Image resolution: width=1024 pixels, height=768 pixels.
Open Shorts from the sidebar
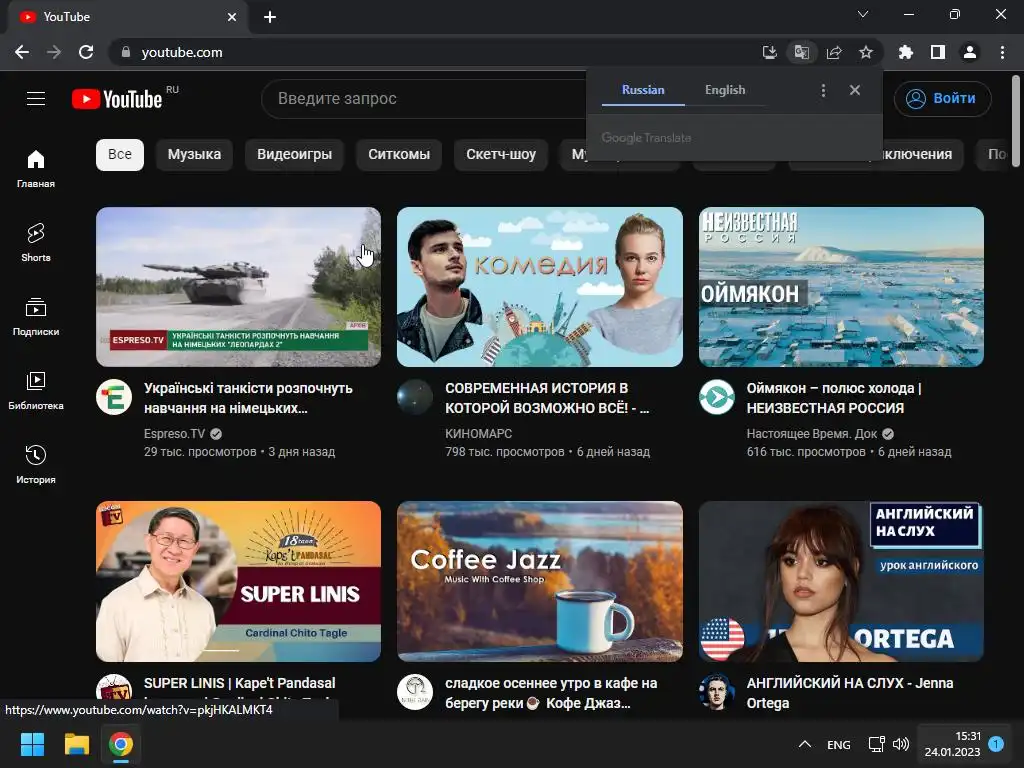[36, 242]
